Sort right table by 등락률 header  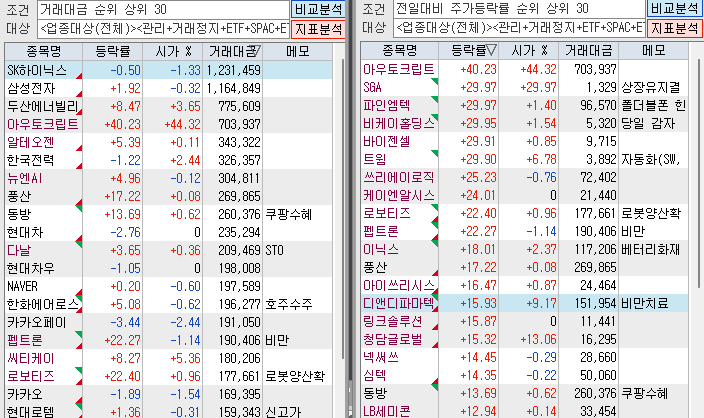469,51
